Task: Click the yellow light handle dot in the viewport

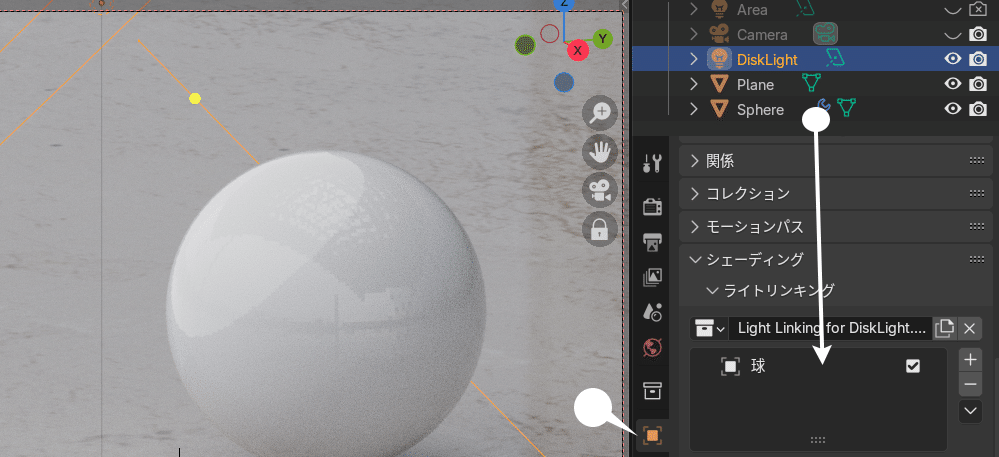Action: point(195,98)
